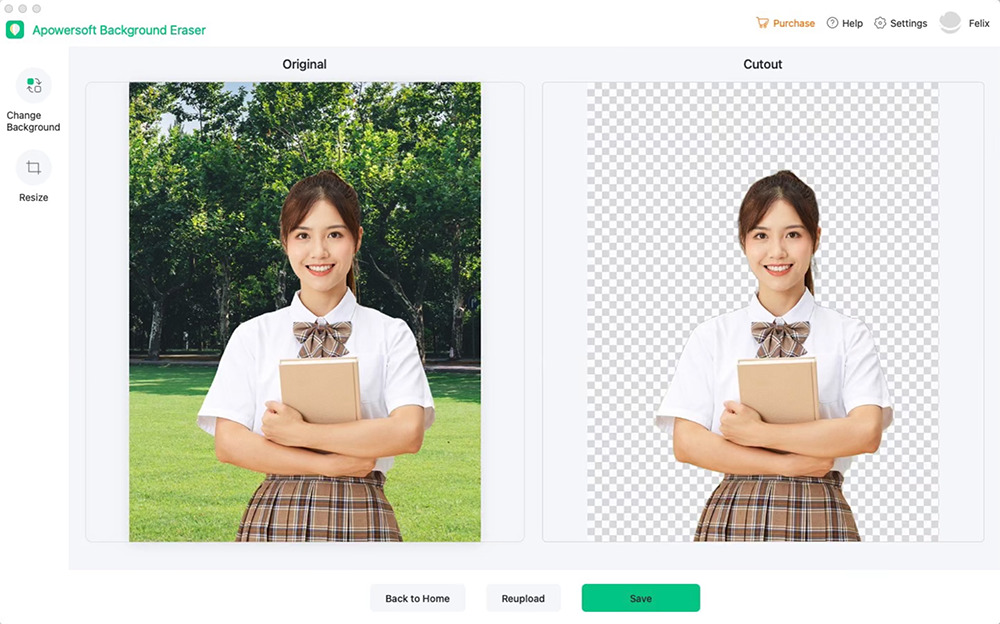Open the Change Background tool
Screen dimensions: 1000x624
[34, 85]
